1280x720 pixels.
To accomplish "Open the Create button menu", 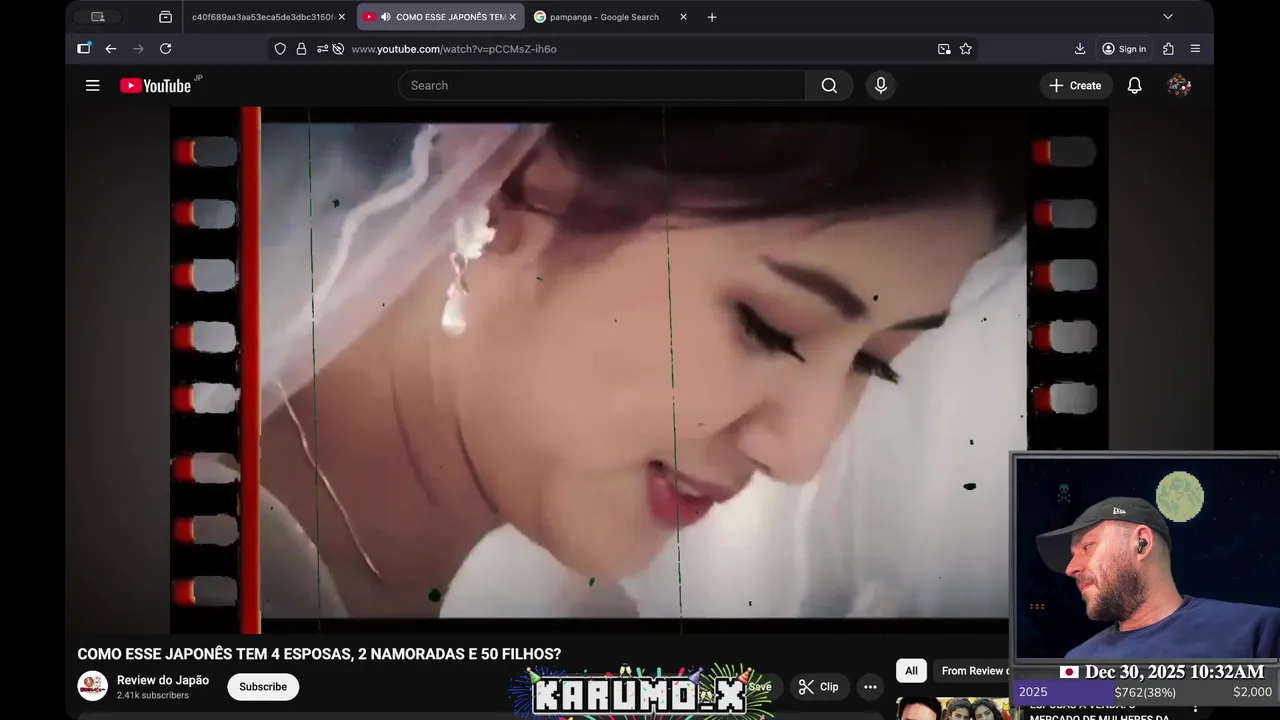I will tap(1075, 86).
